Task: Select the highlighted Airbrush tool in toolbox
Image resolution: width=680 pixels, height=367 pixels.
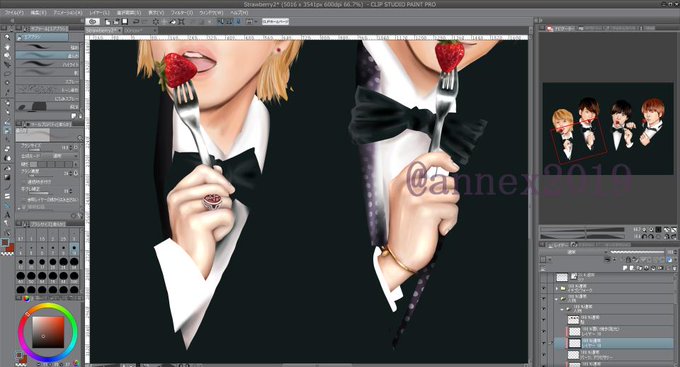Action: point(7,131)
